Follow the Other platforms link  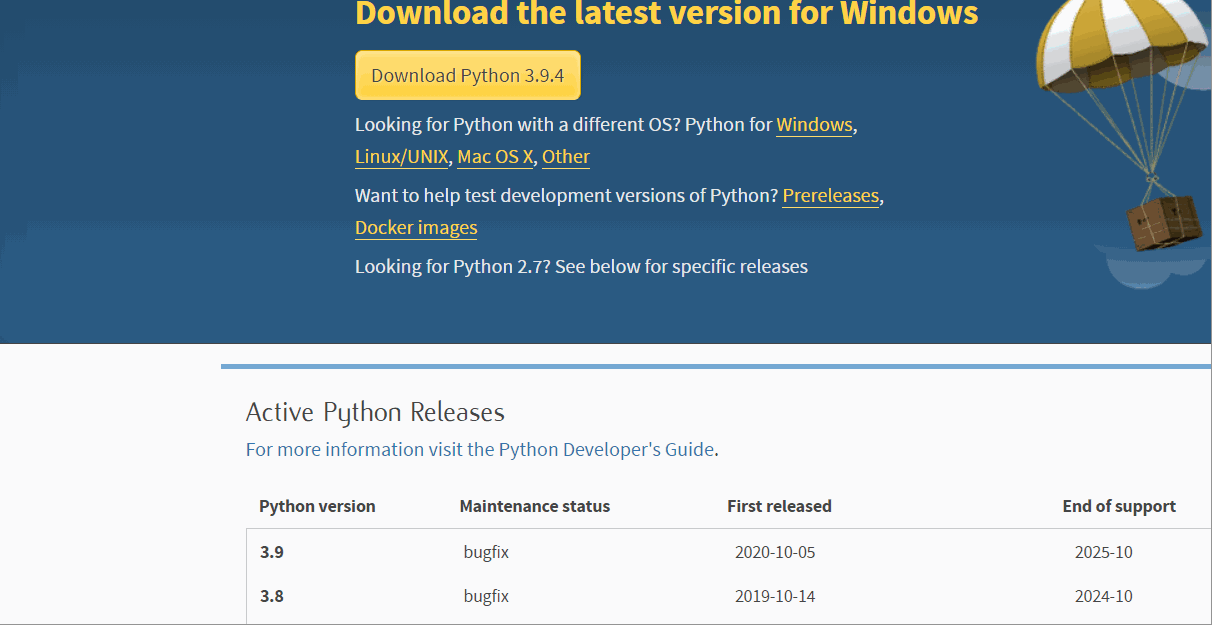tap(566, 157)
